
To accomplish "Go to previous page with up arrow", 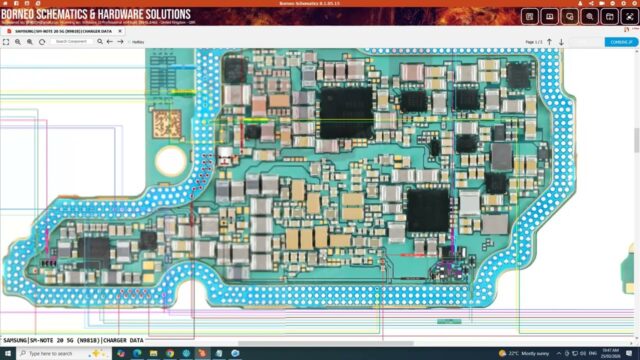I will pos(549,42).
